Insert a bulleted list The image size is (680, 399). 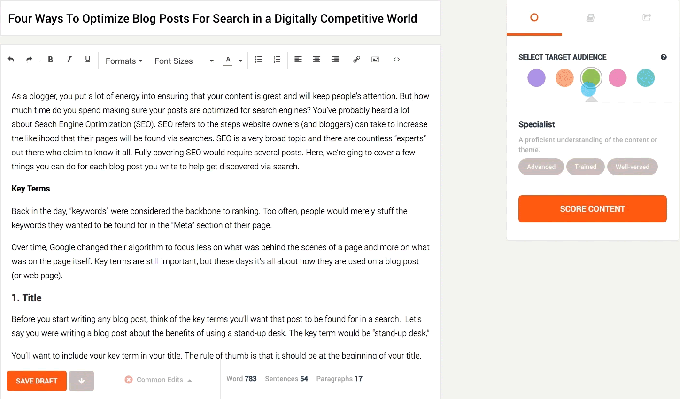pyautogui.click(x=258, y=59)
